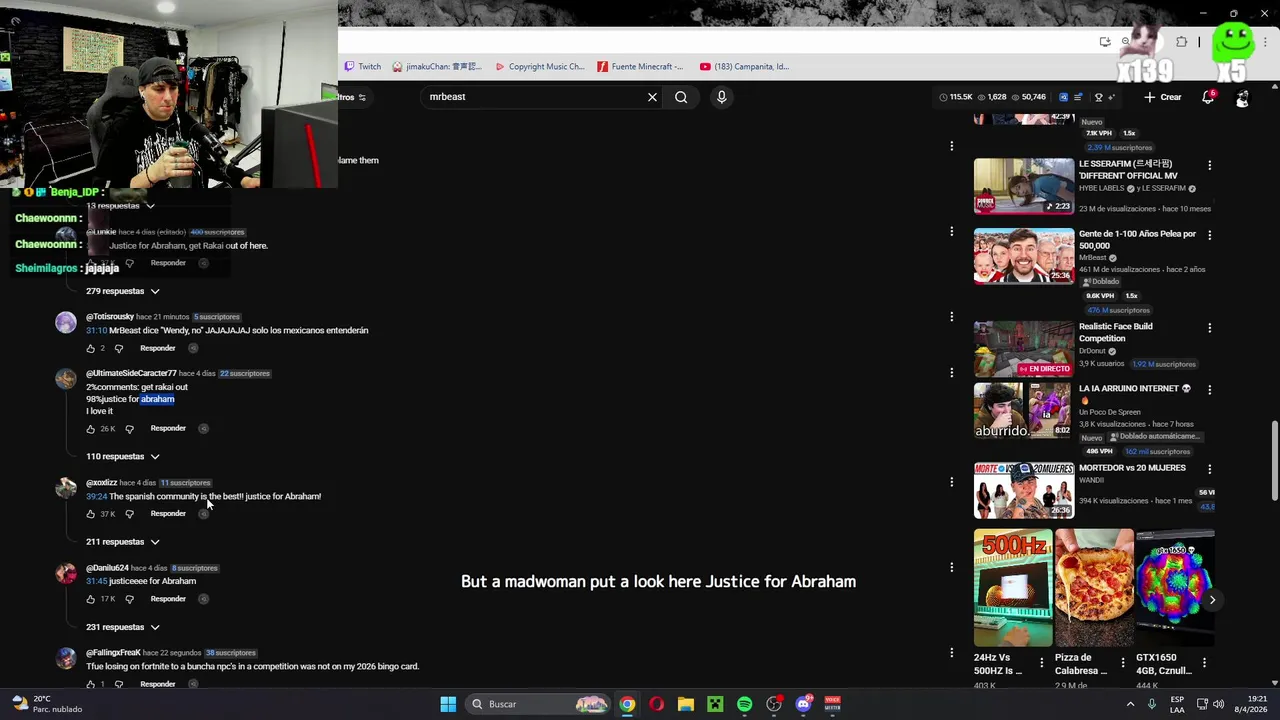Screen dimensions: 1280x720
Task: Clear the mrbeast search query
Action: [x=652, y=97]
